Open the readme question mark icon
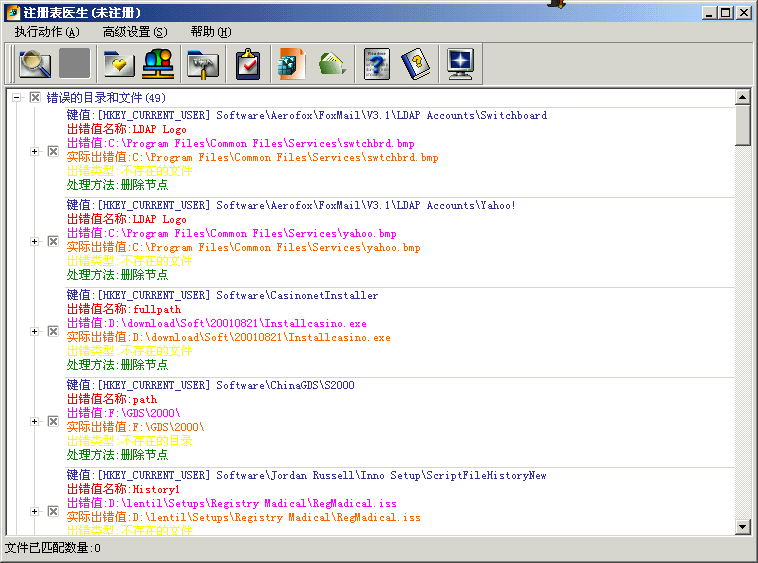The image size is (758, 563). tap(376, 64)
